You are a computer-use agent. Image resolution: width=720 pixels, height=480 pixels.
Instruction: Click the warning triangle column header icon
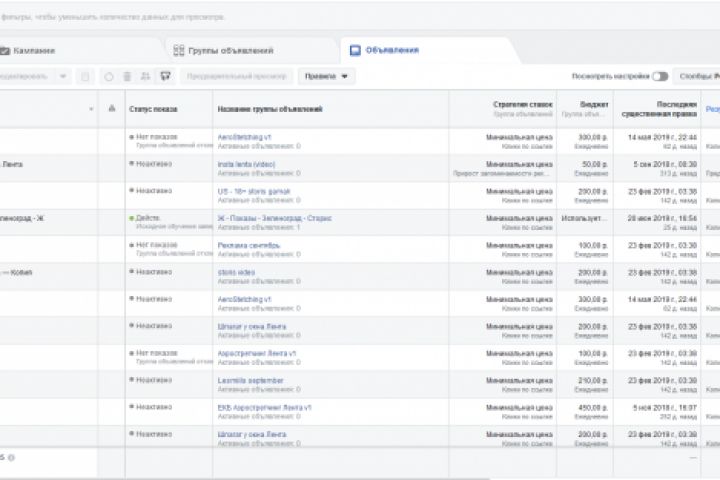click(92, 109)
